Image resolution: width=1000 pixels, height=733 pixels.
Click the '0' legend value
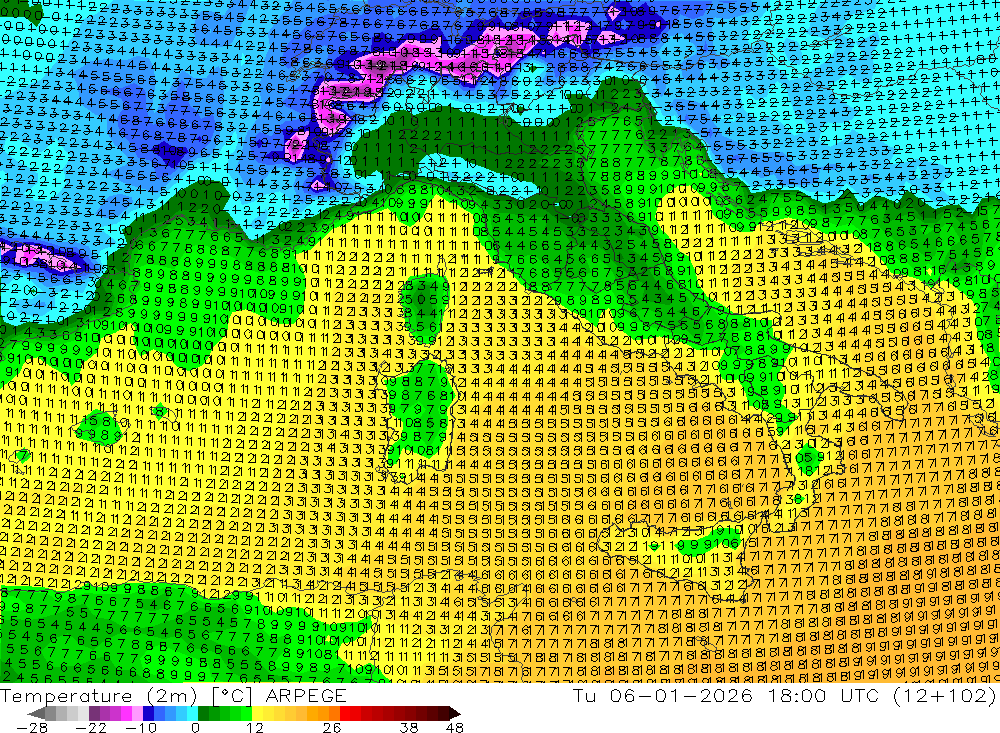196,727
